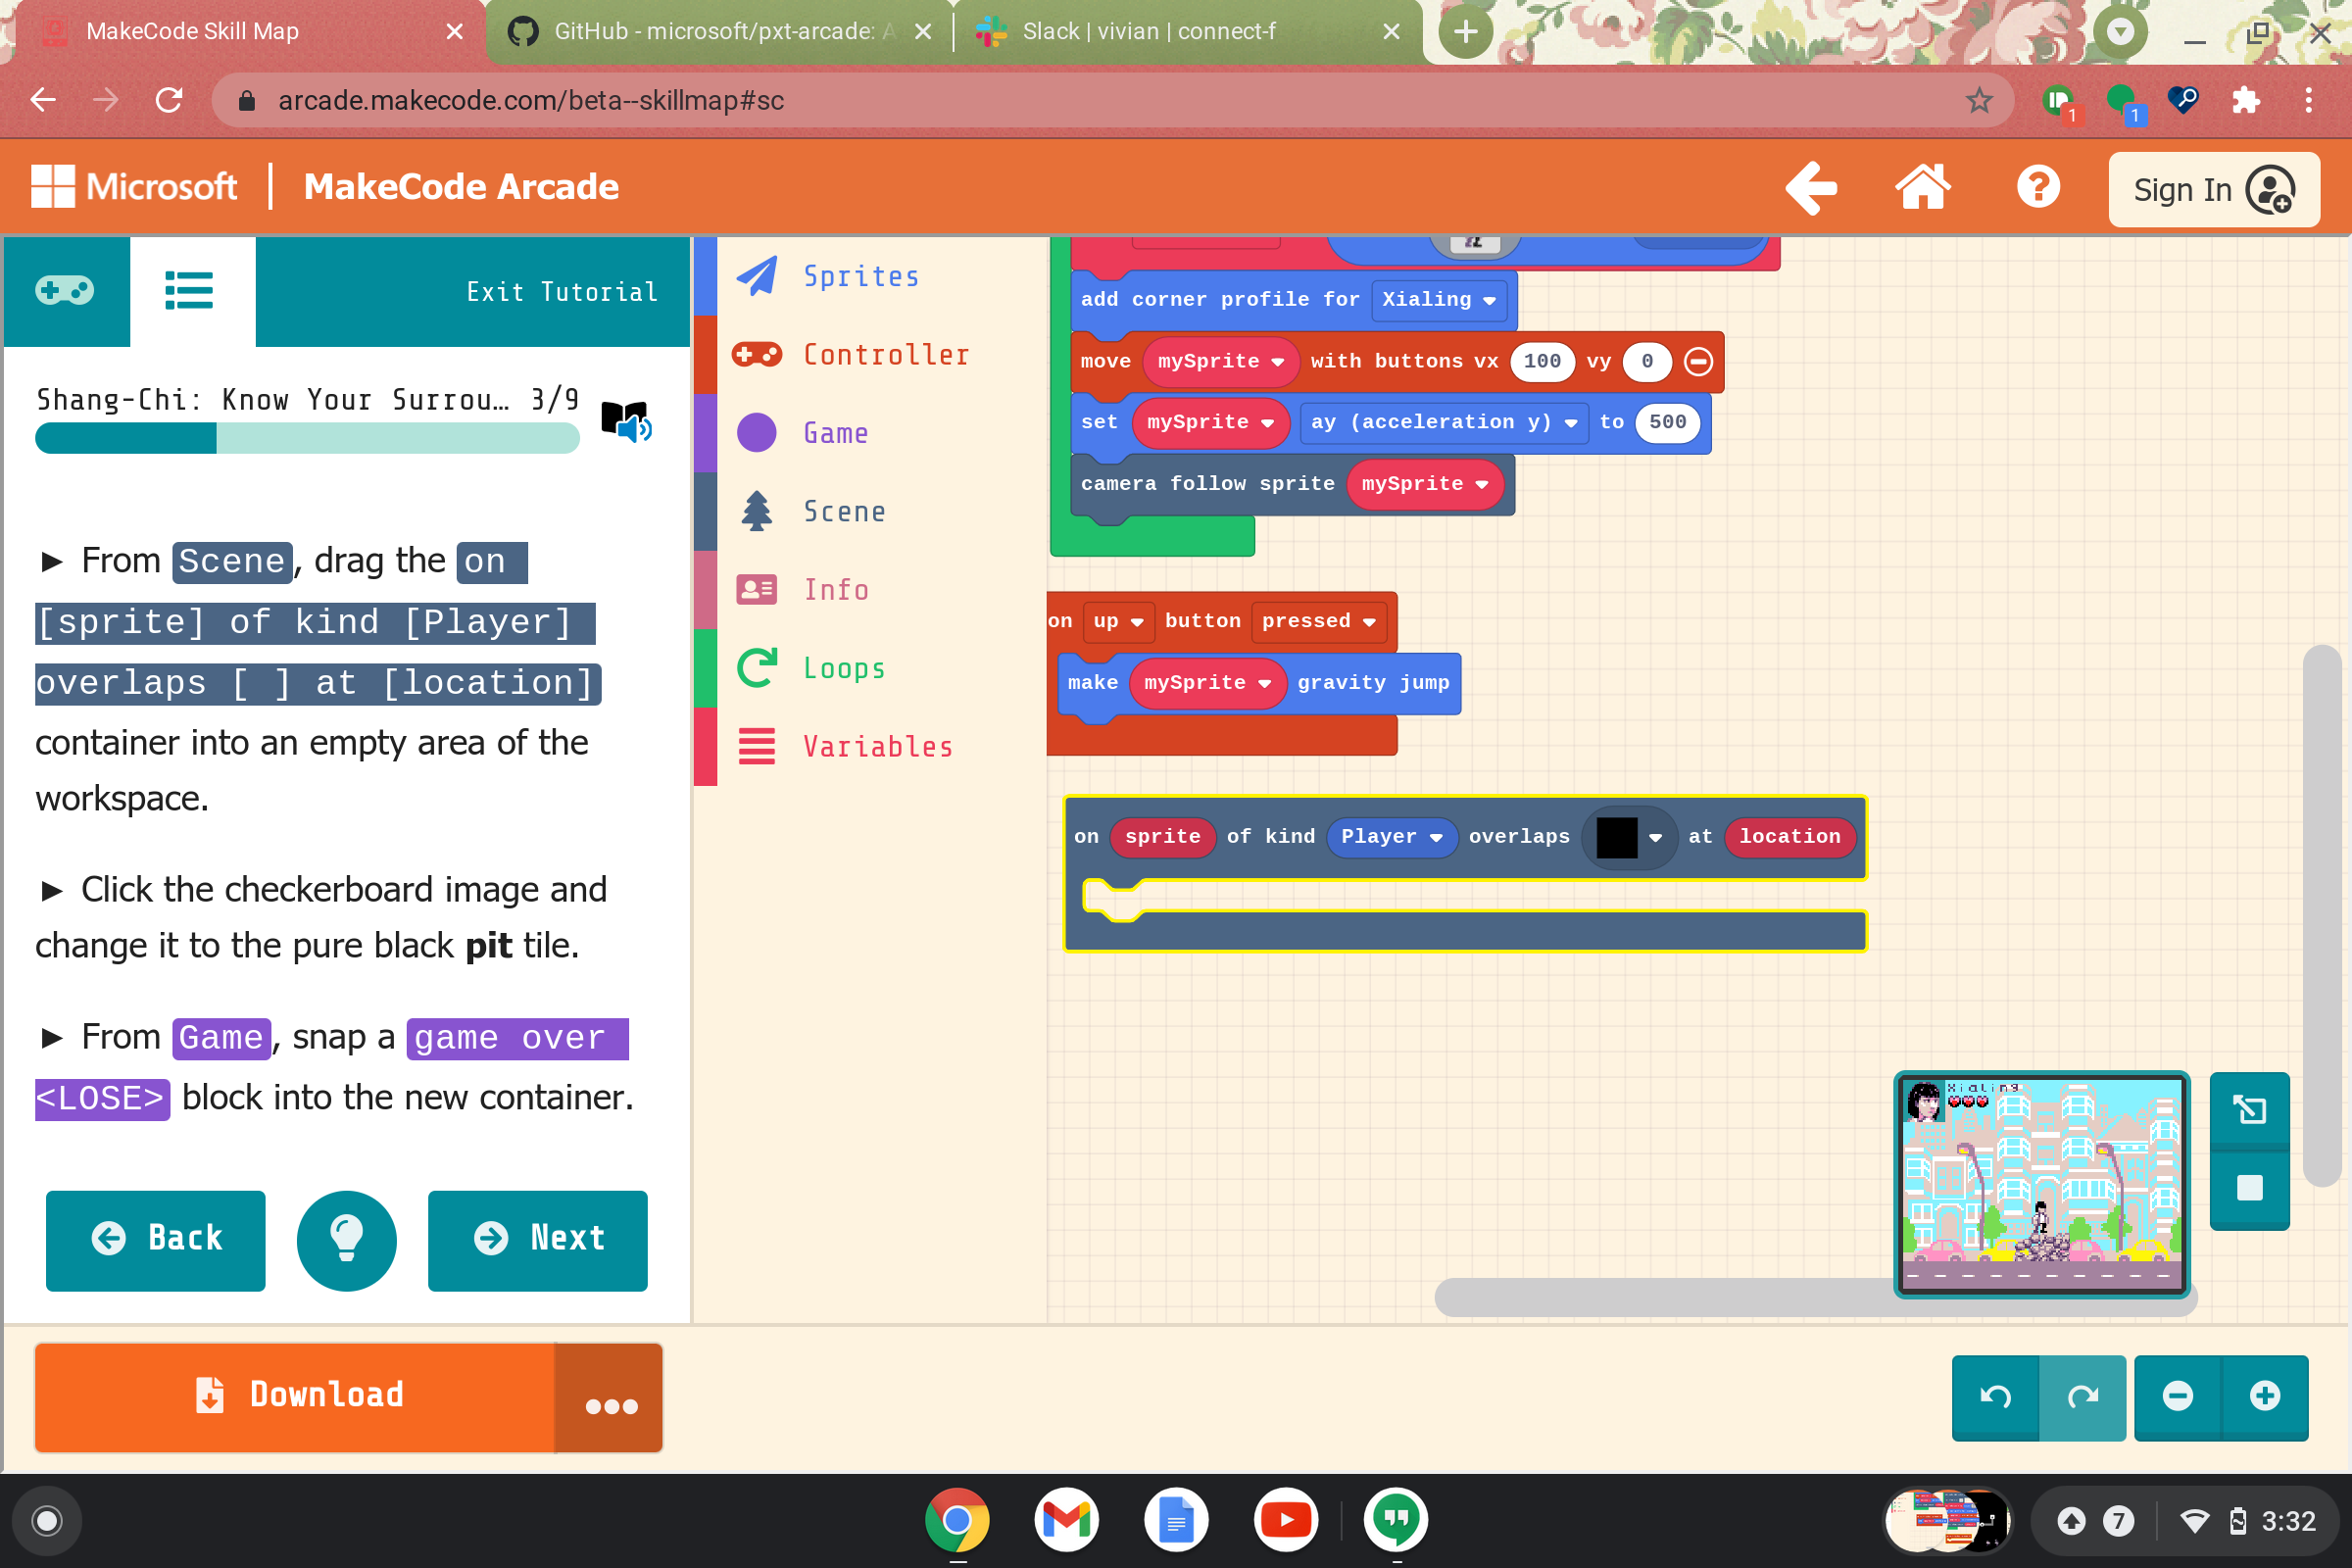2352x1568 pixels.
Task: Collapse move block parameters with minus icon
Action: 1698,361
